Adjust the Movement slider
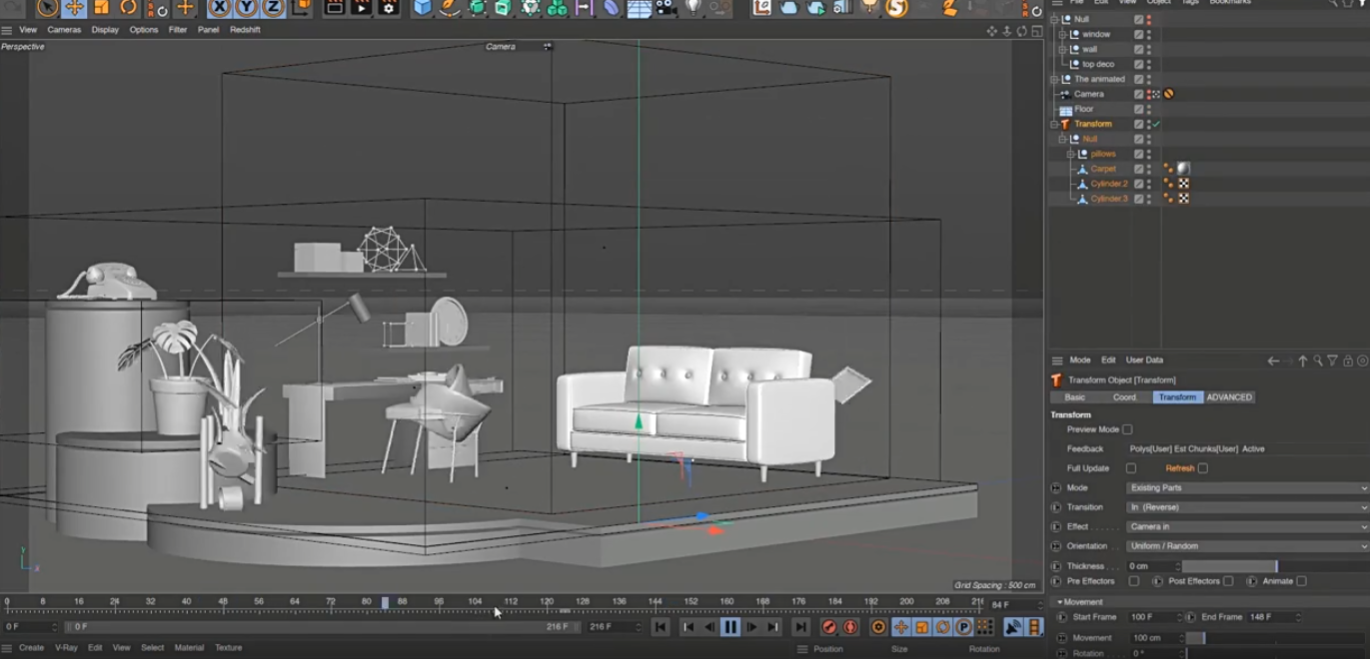The image size is (1370, 659). coord(1275,638)
